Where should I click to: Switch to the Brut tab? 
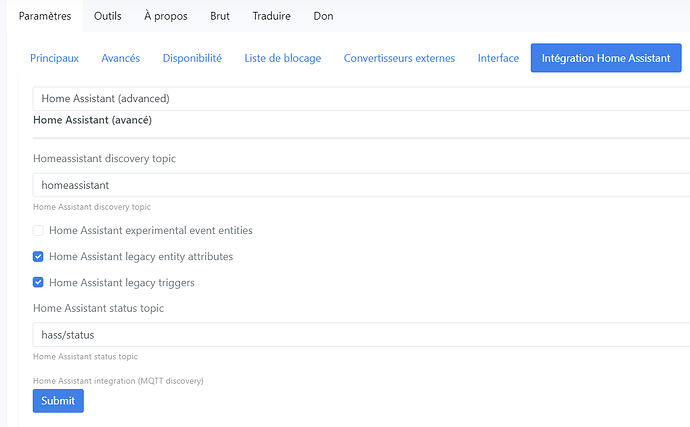point(220,16)
